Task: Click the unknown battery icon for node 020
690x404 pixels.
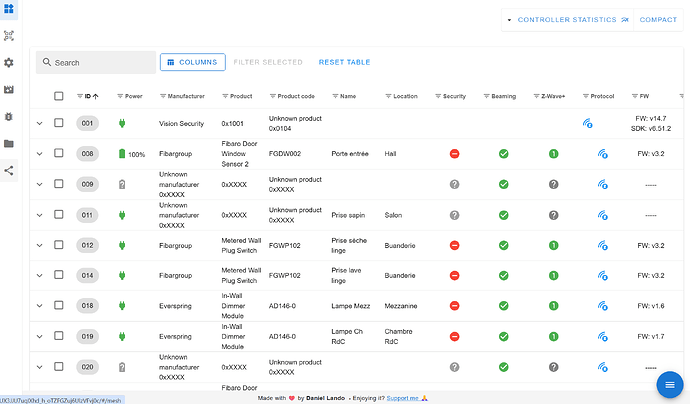Action: (122, 367)
